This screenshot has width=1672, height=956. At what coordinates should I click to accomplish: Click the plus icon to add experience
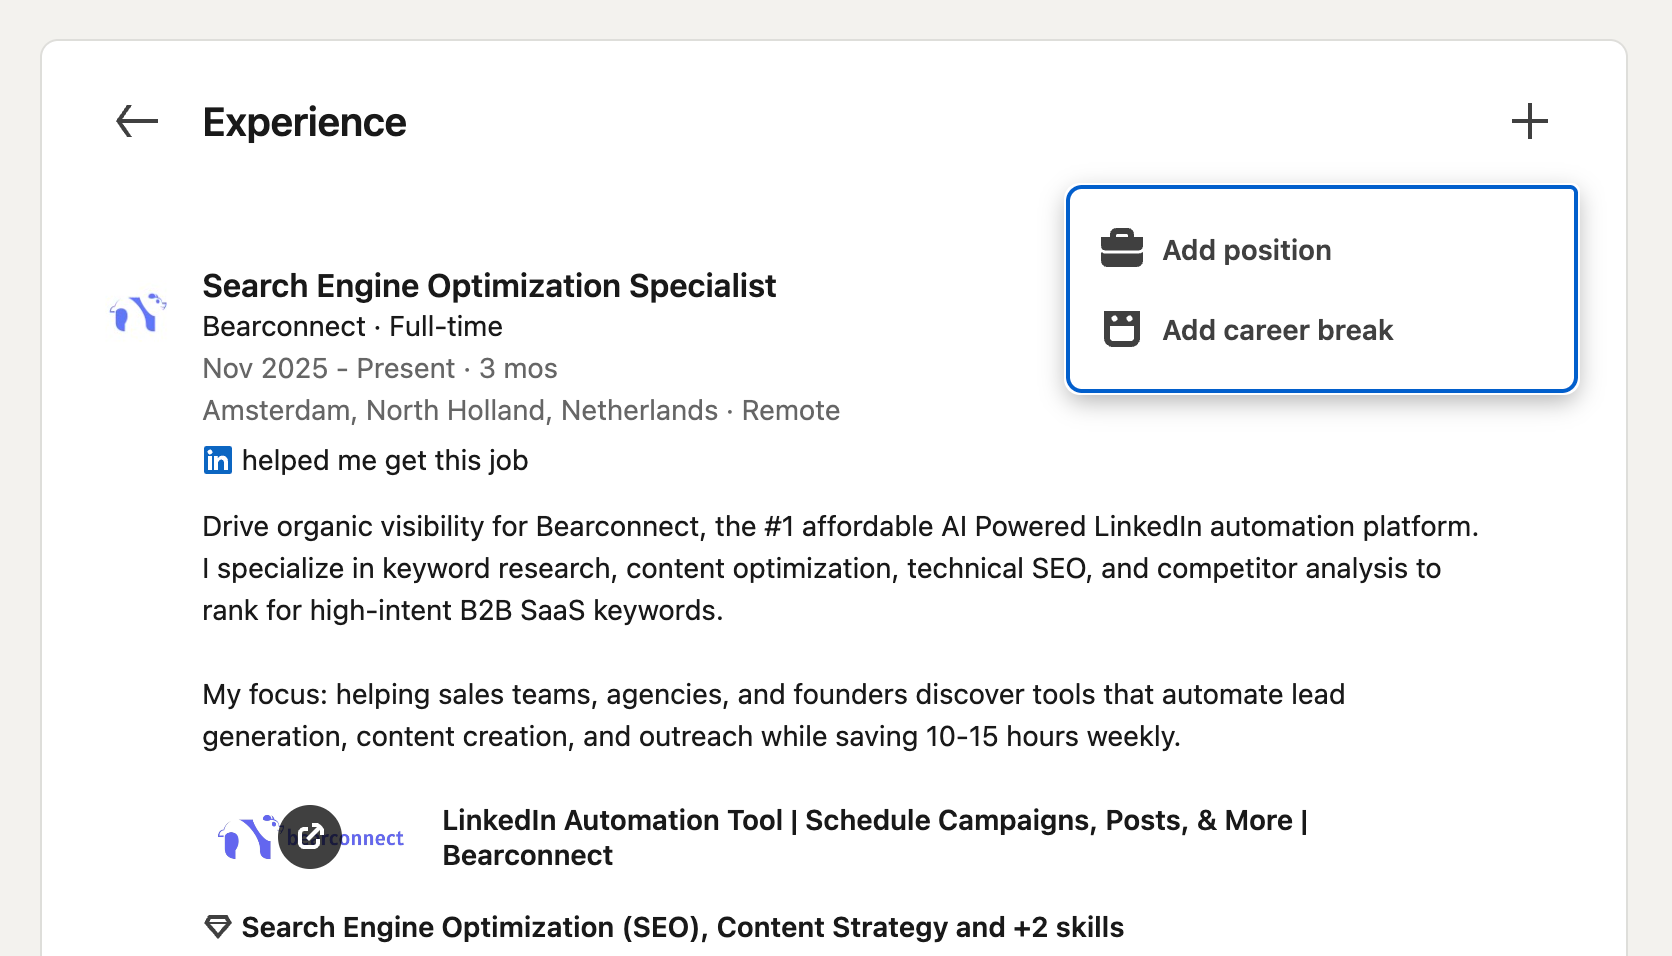click(1529, 122)
